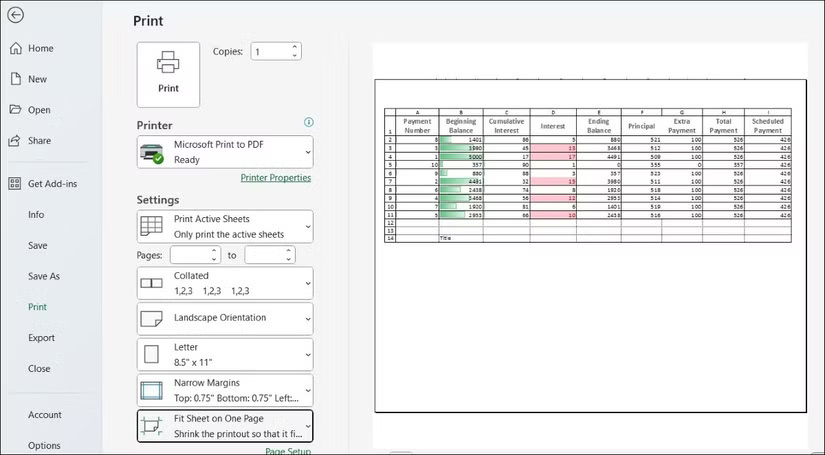Expand the Fit Sheet on One Page dropdown arrow
Viewport: 825px width, 455px height.
coord(308,426)
